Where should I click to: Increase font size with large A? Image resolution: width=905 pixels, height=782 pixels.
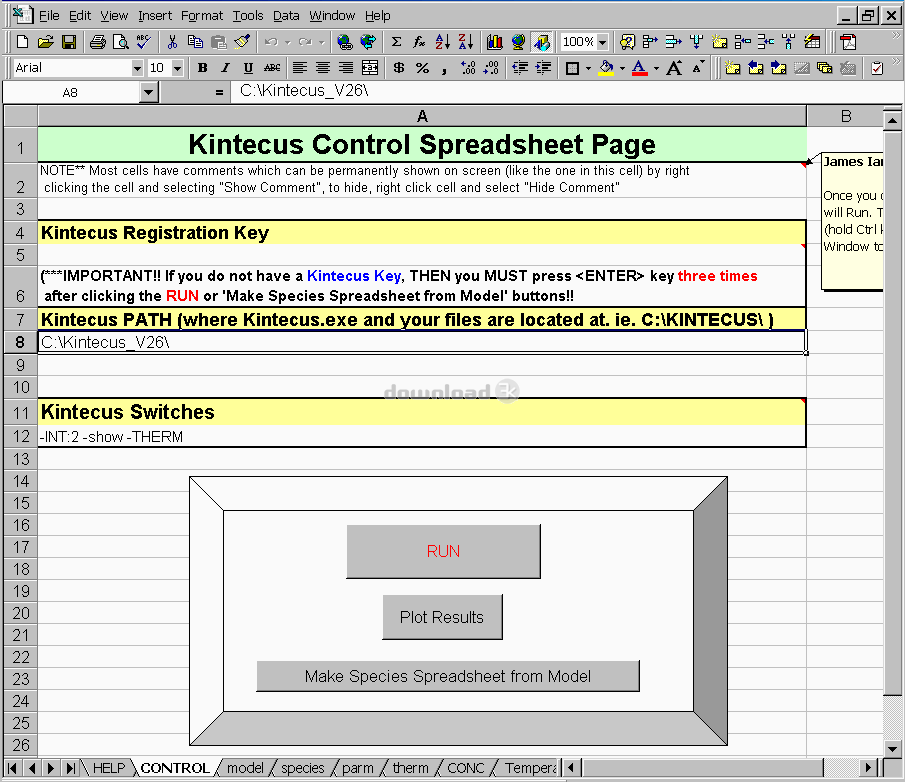[674, 68]
